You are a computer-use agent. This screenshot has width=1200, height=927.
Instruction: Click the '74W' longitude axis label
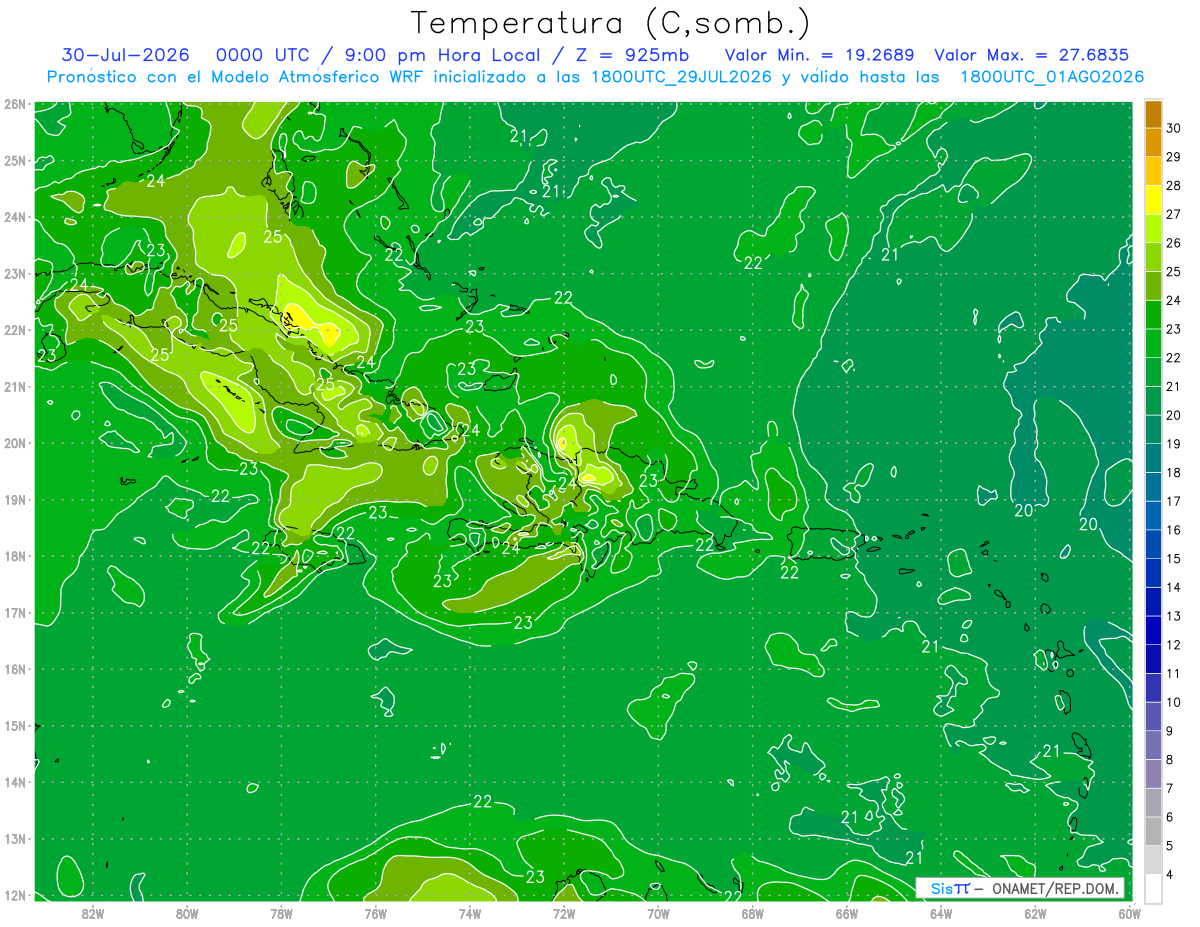point(469,913)
